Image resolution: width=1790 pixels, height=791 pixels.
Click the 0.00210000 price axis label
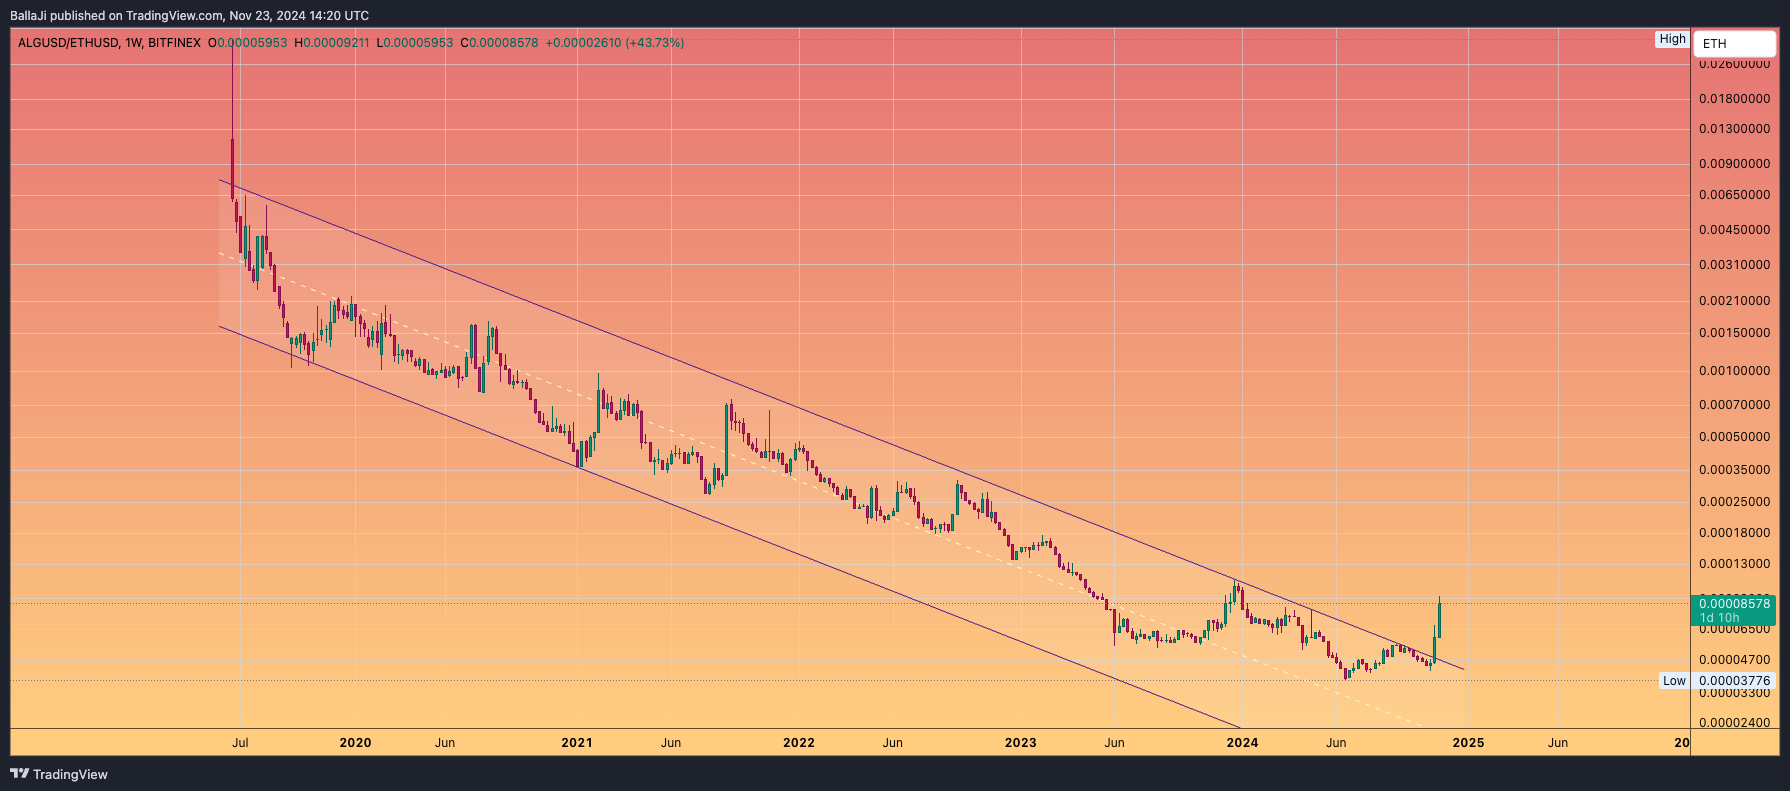(1734, 301)
